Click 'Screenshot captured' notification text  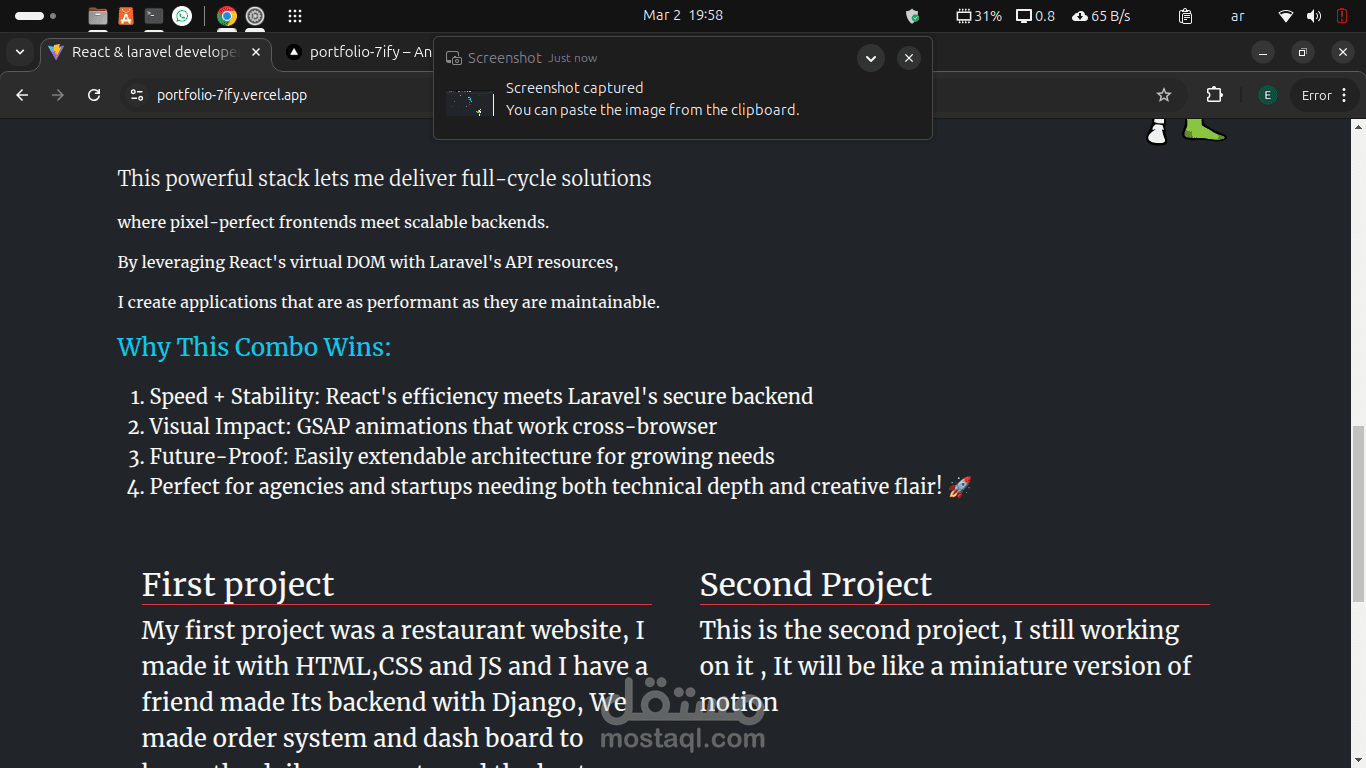[575, 88]
